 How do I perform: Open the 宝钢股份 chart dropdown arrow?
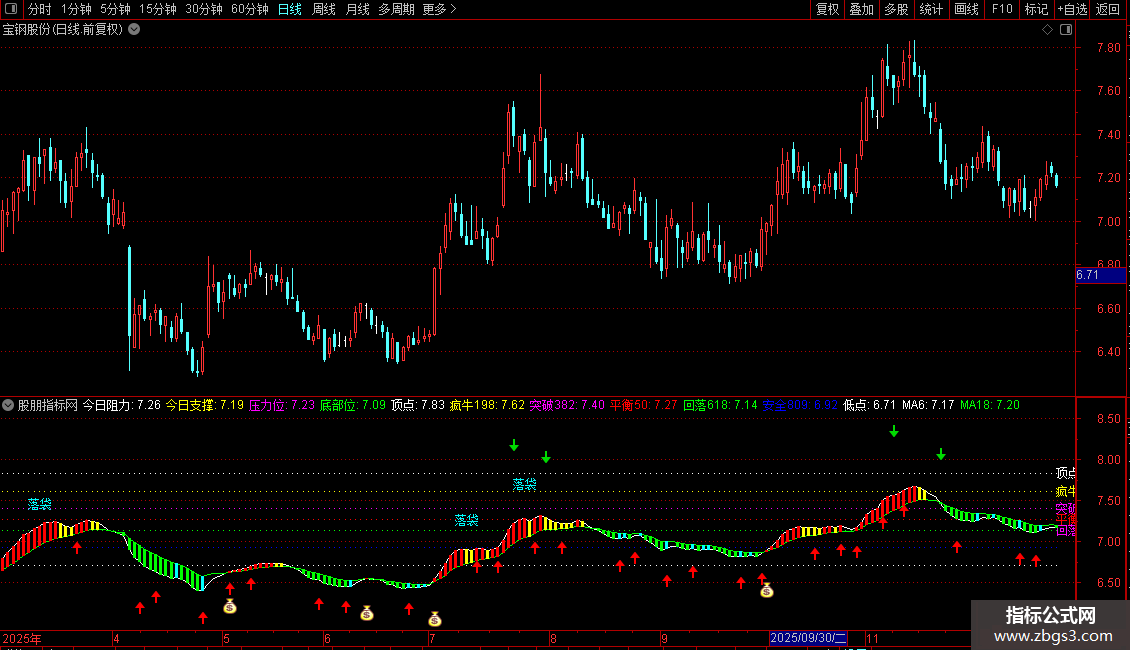pos(134,30)
